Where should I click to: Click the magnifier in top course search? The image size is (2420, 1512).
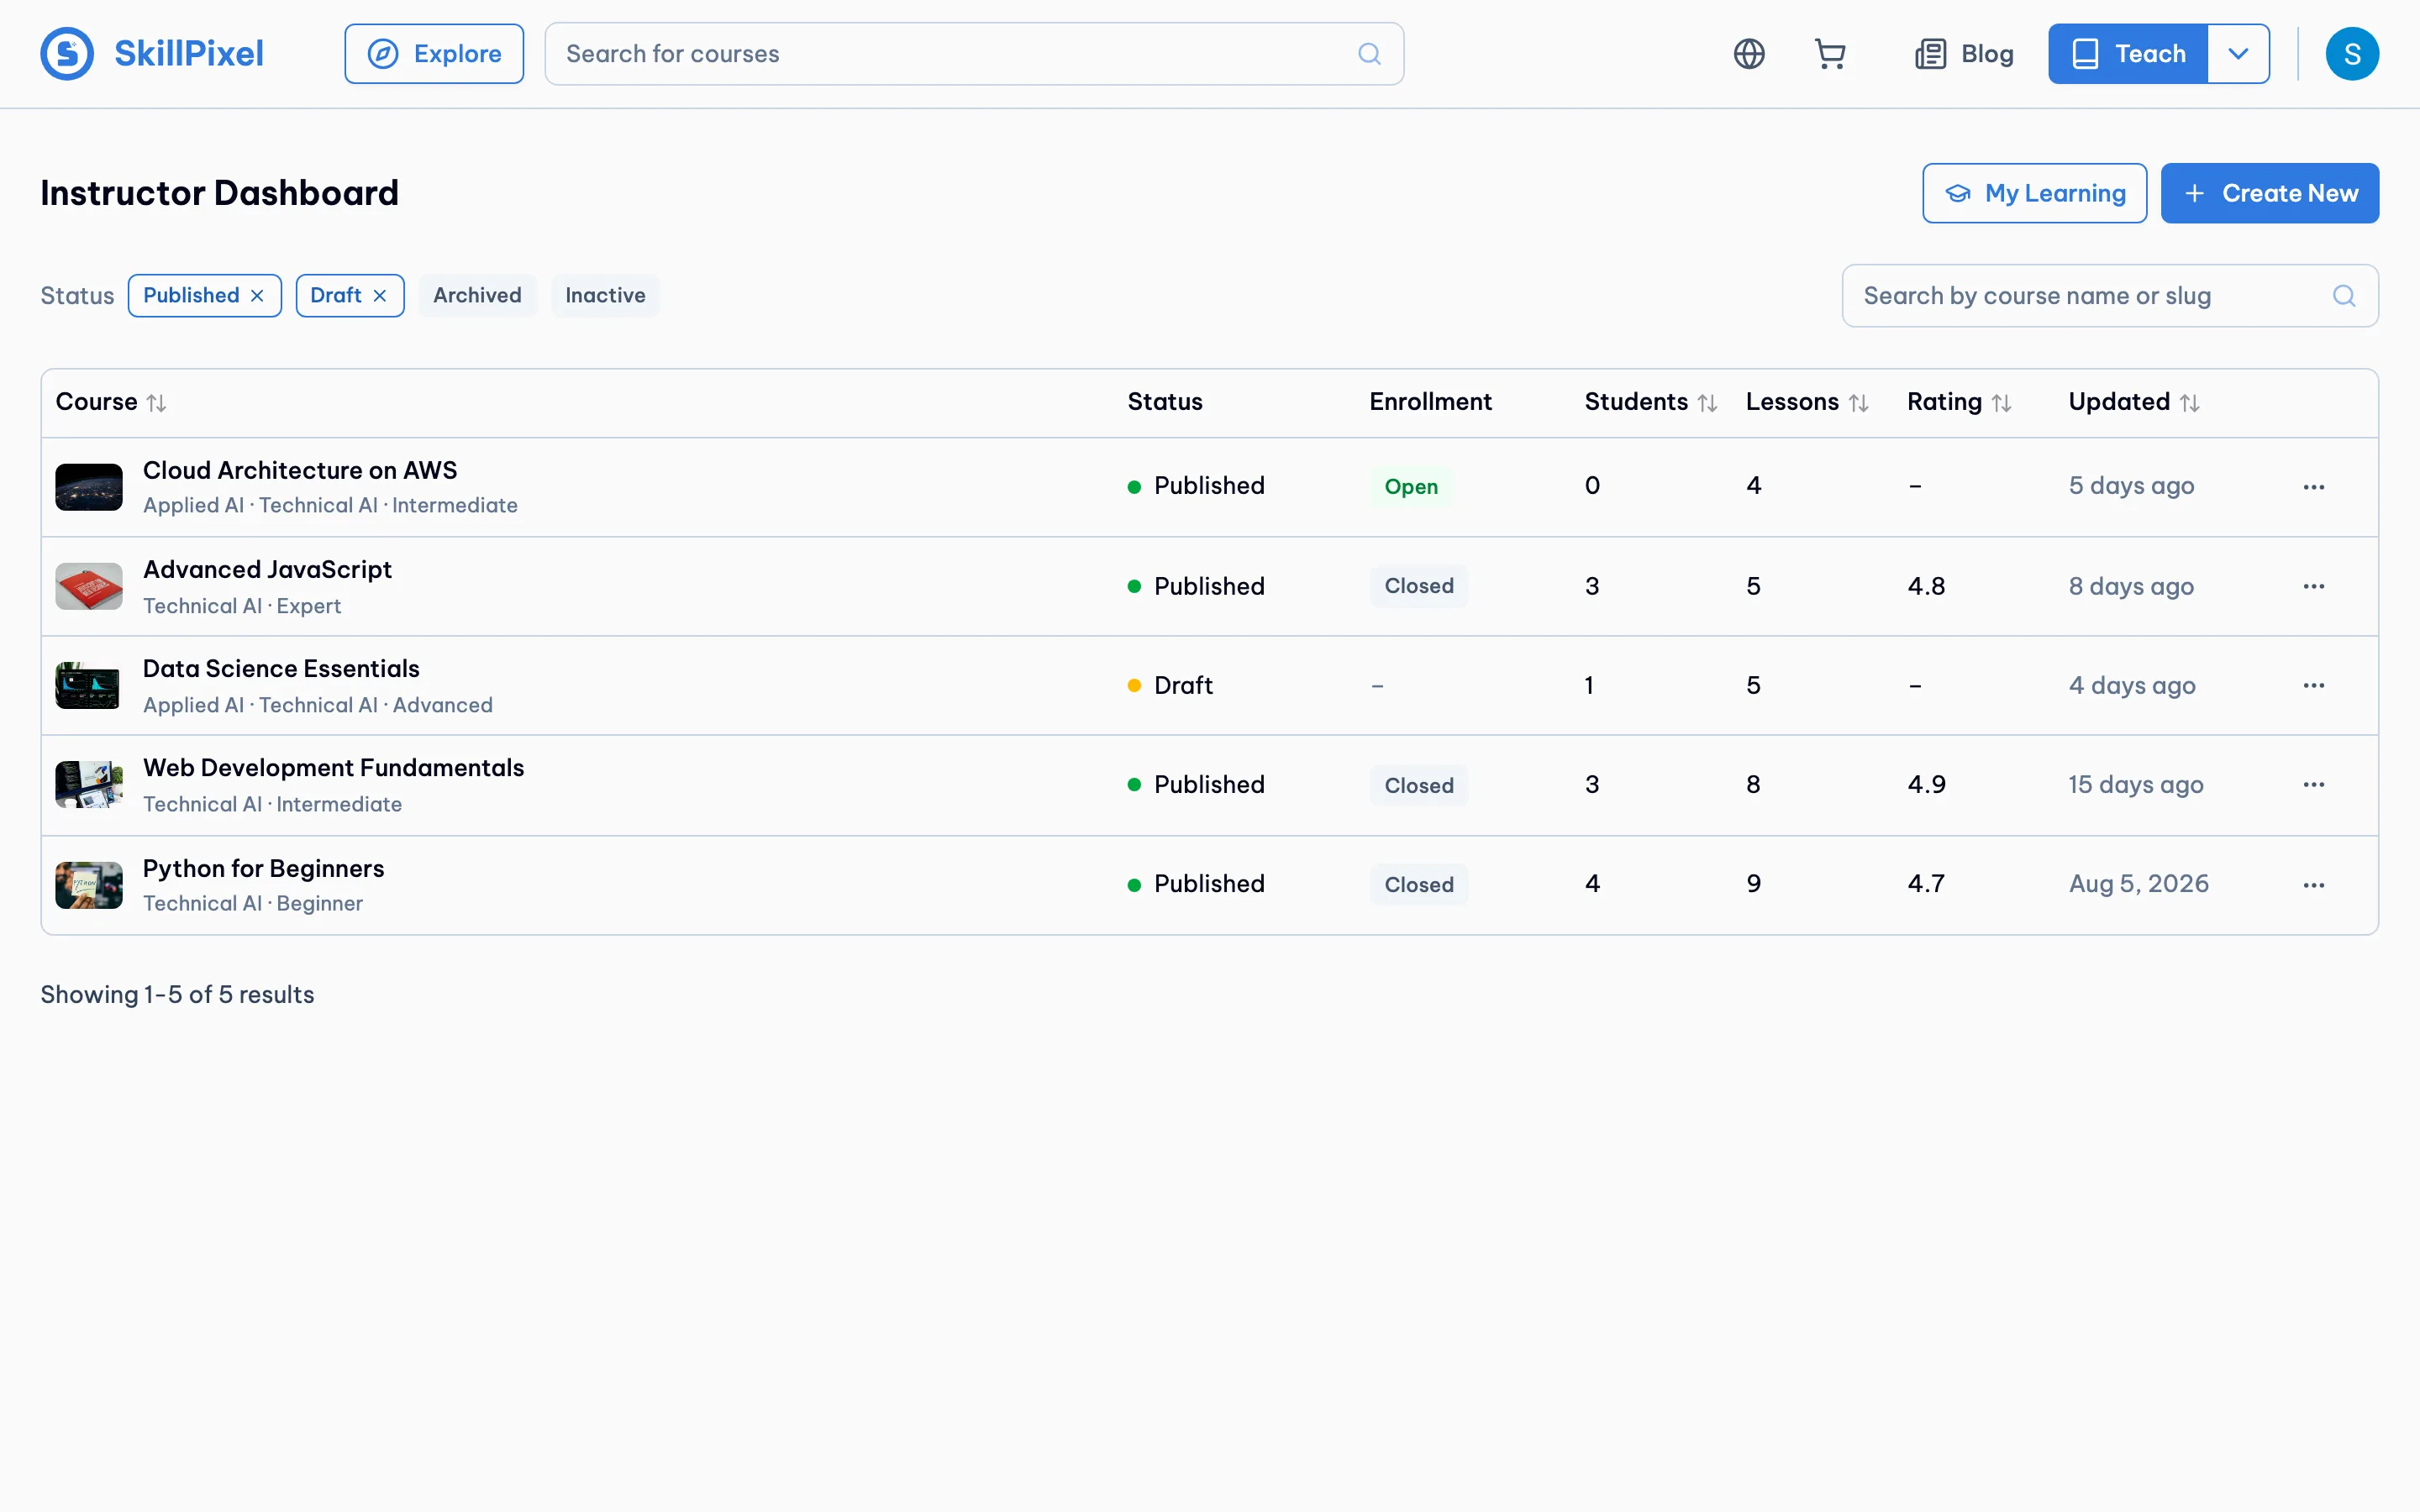(x=1369, y=54)
